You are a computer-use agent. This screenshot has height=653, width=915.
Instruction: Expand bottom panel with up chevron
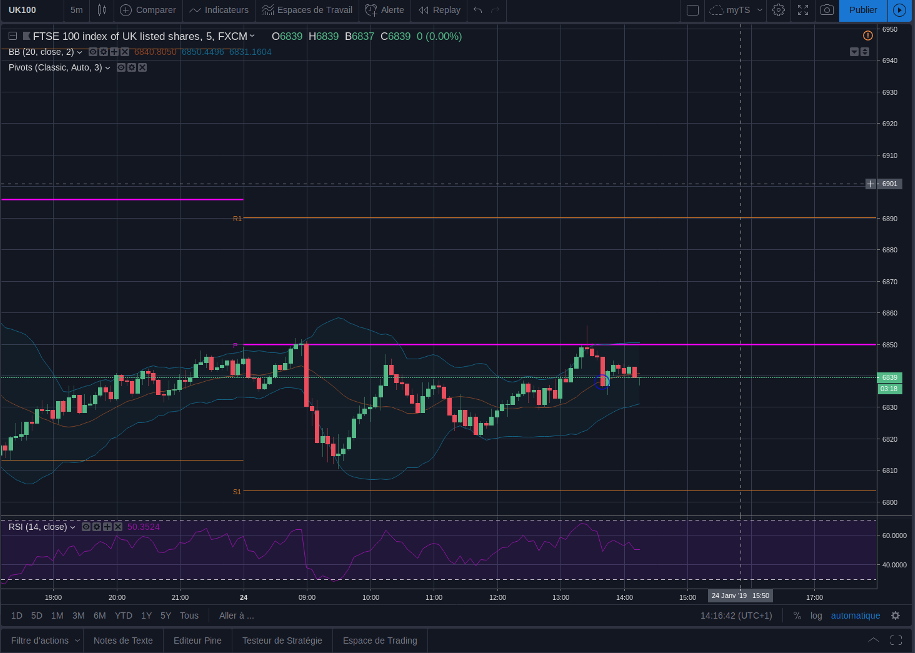pos(874,640)
